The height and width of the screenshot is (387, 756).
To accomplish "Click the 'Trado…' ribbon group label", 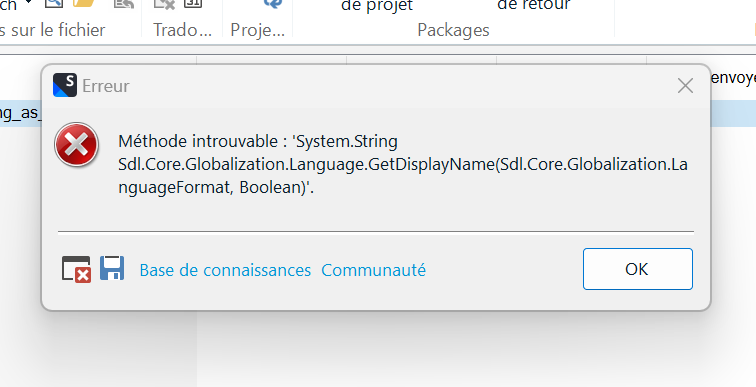I will click(182, 30).
